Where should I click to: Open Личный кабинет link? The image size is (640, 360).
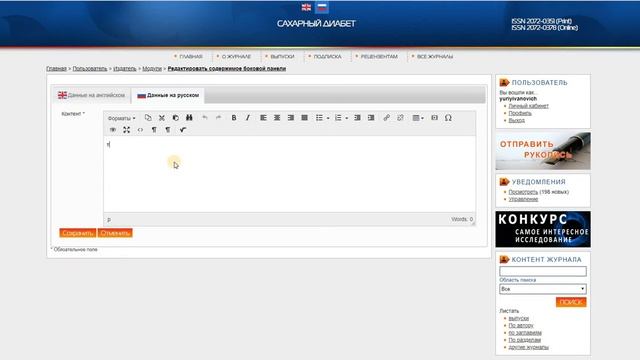point(528,106)
